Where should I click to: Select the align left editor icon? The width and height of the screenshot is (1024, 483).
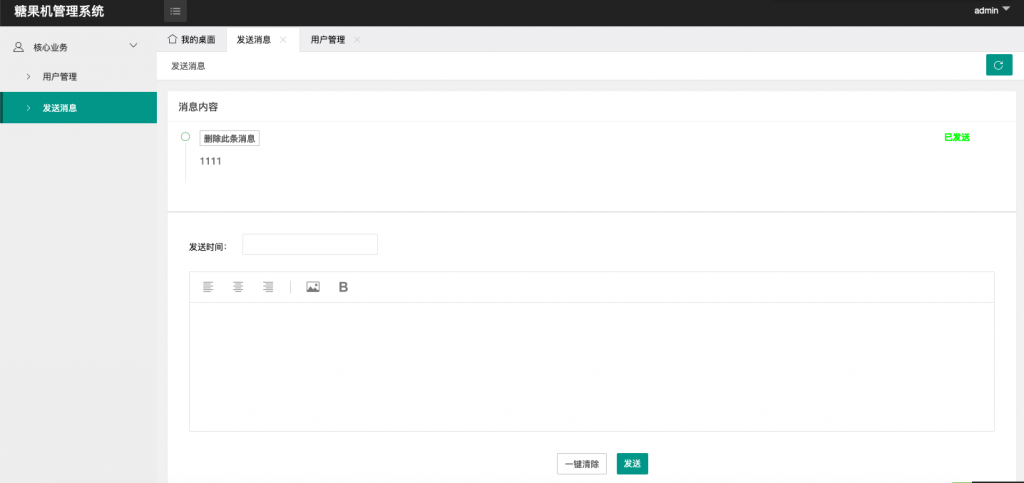tap(208, 287)
